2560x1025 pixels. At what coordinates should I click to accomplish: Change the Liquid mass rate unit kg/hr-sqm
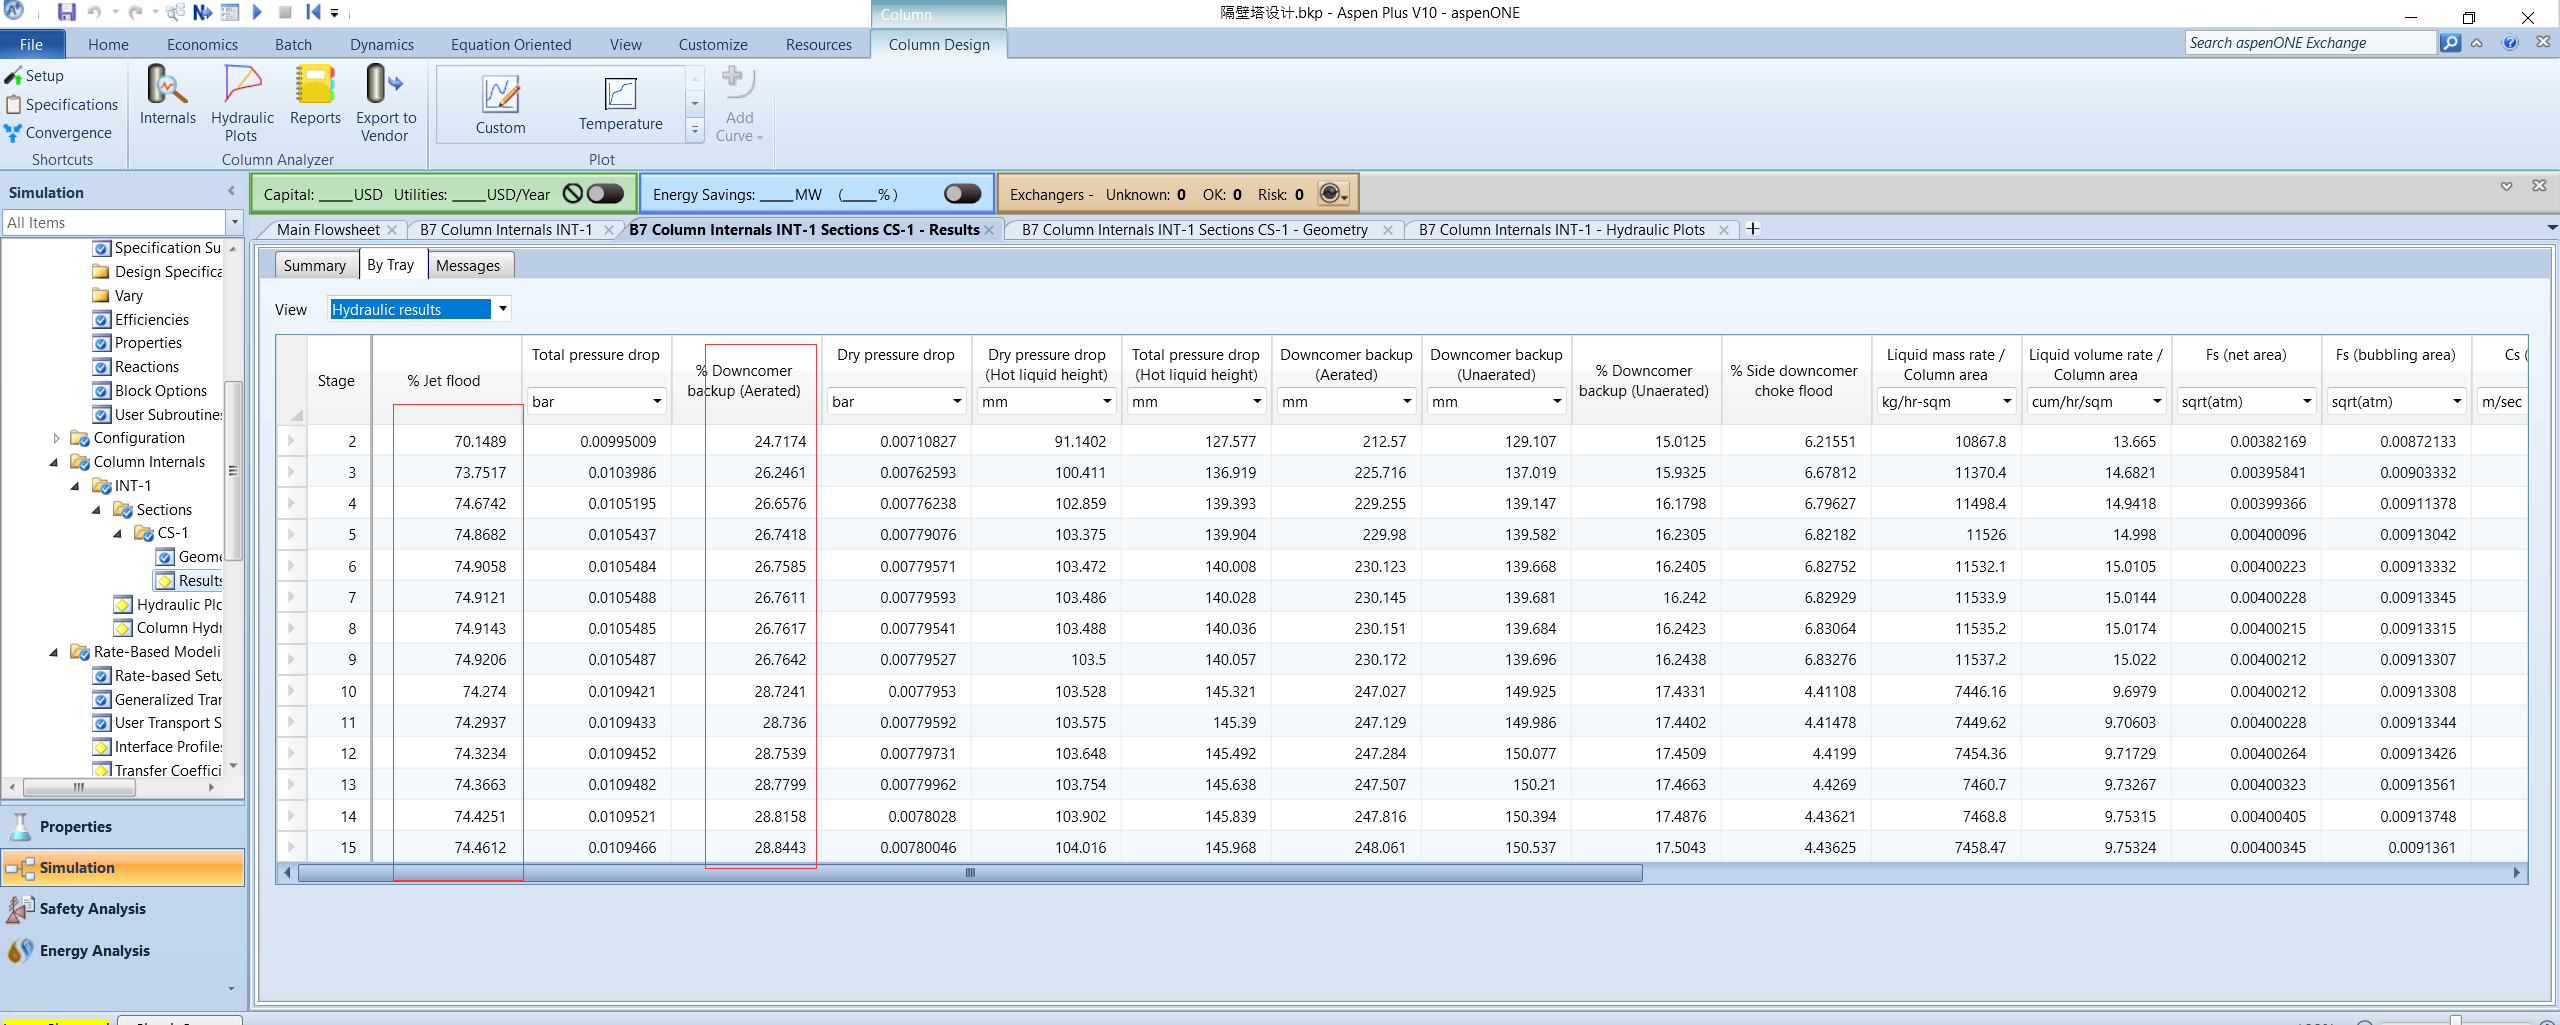(1947, 401)
